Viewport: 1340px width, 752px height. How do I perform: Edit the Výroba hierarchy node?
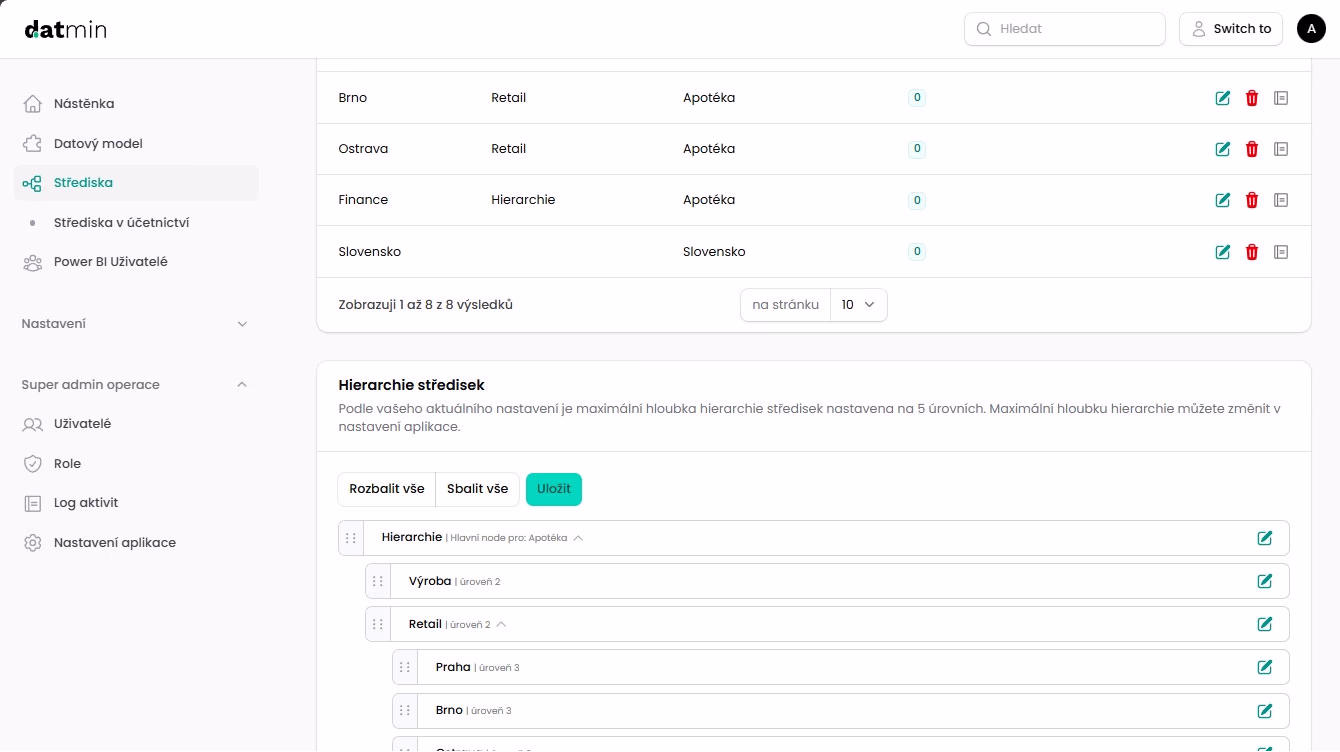tap(1264, 581)
